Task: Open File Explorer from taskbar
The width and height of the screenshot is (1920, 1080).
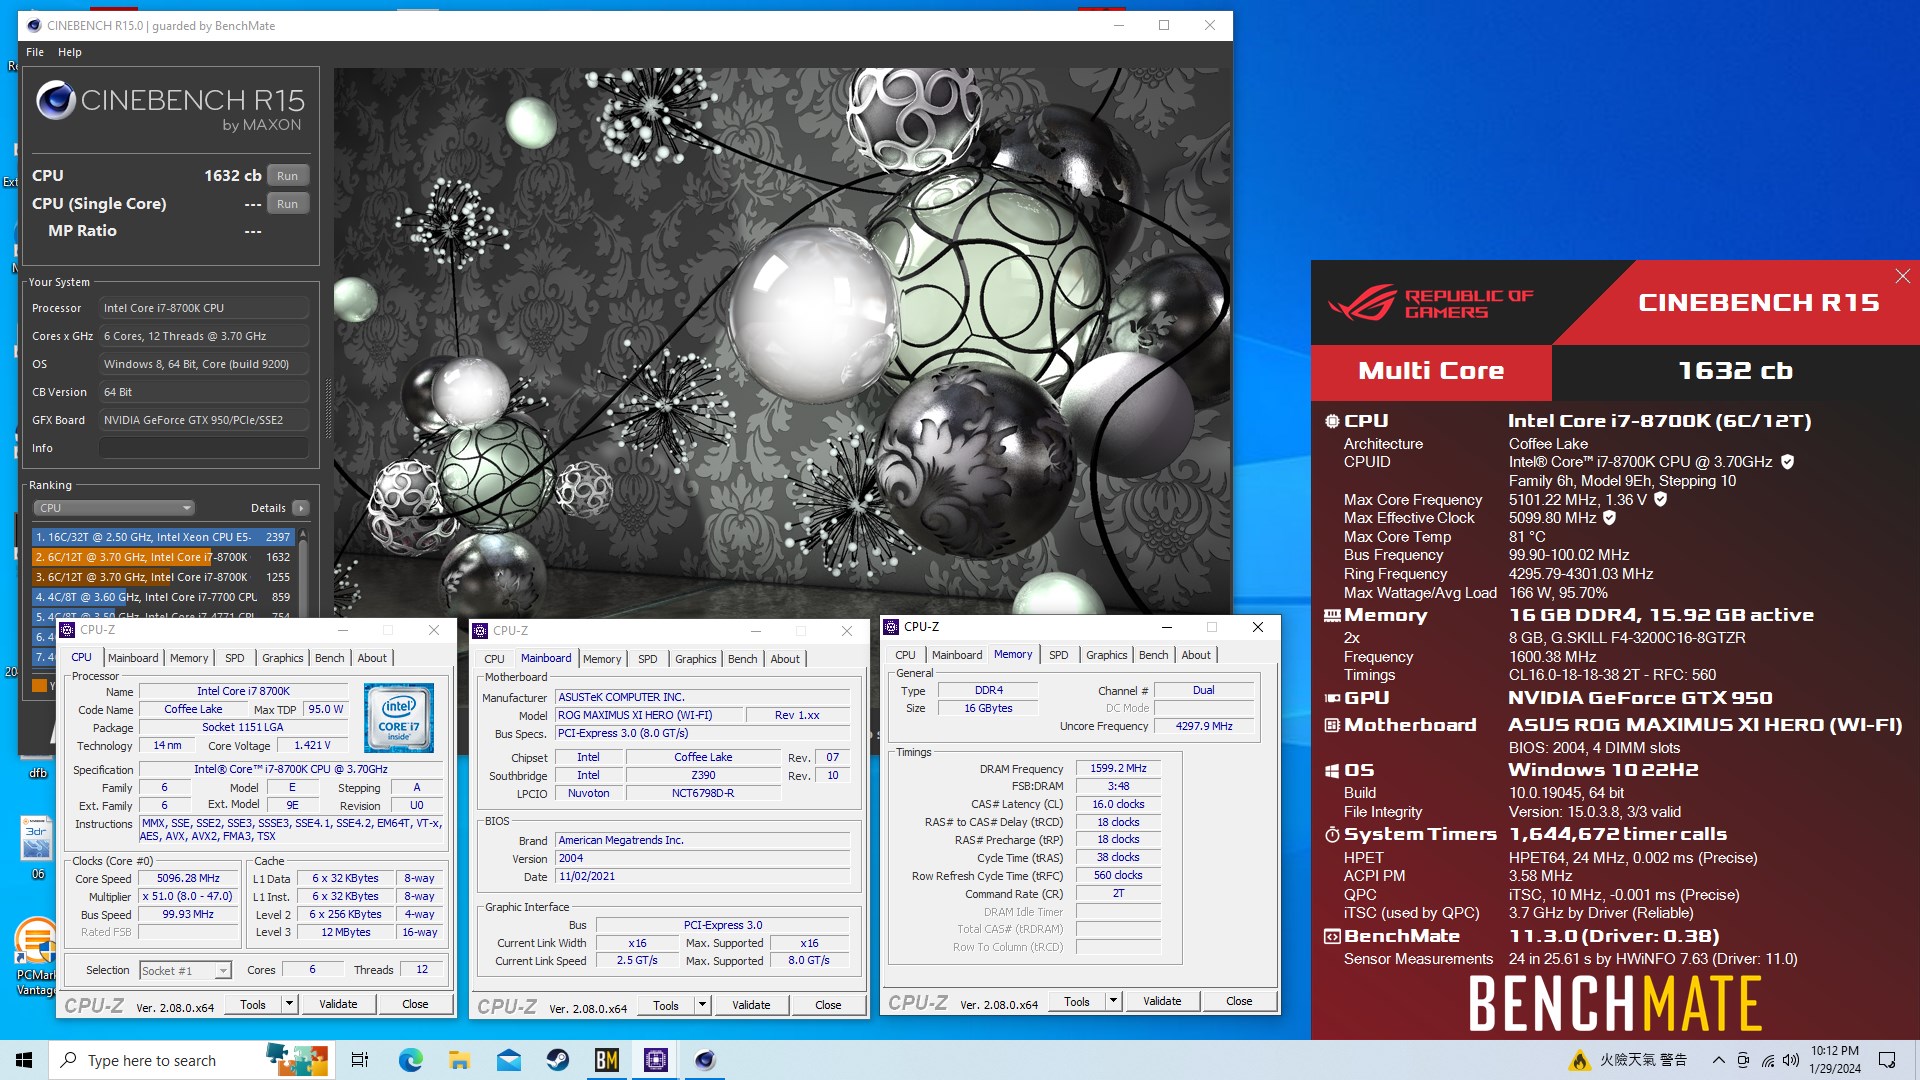Action: (459, 1060)
